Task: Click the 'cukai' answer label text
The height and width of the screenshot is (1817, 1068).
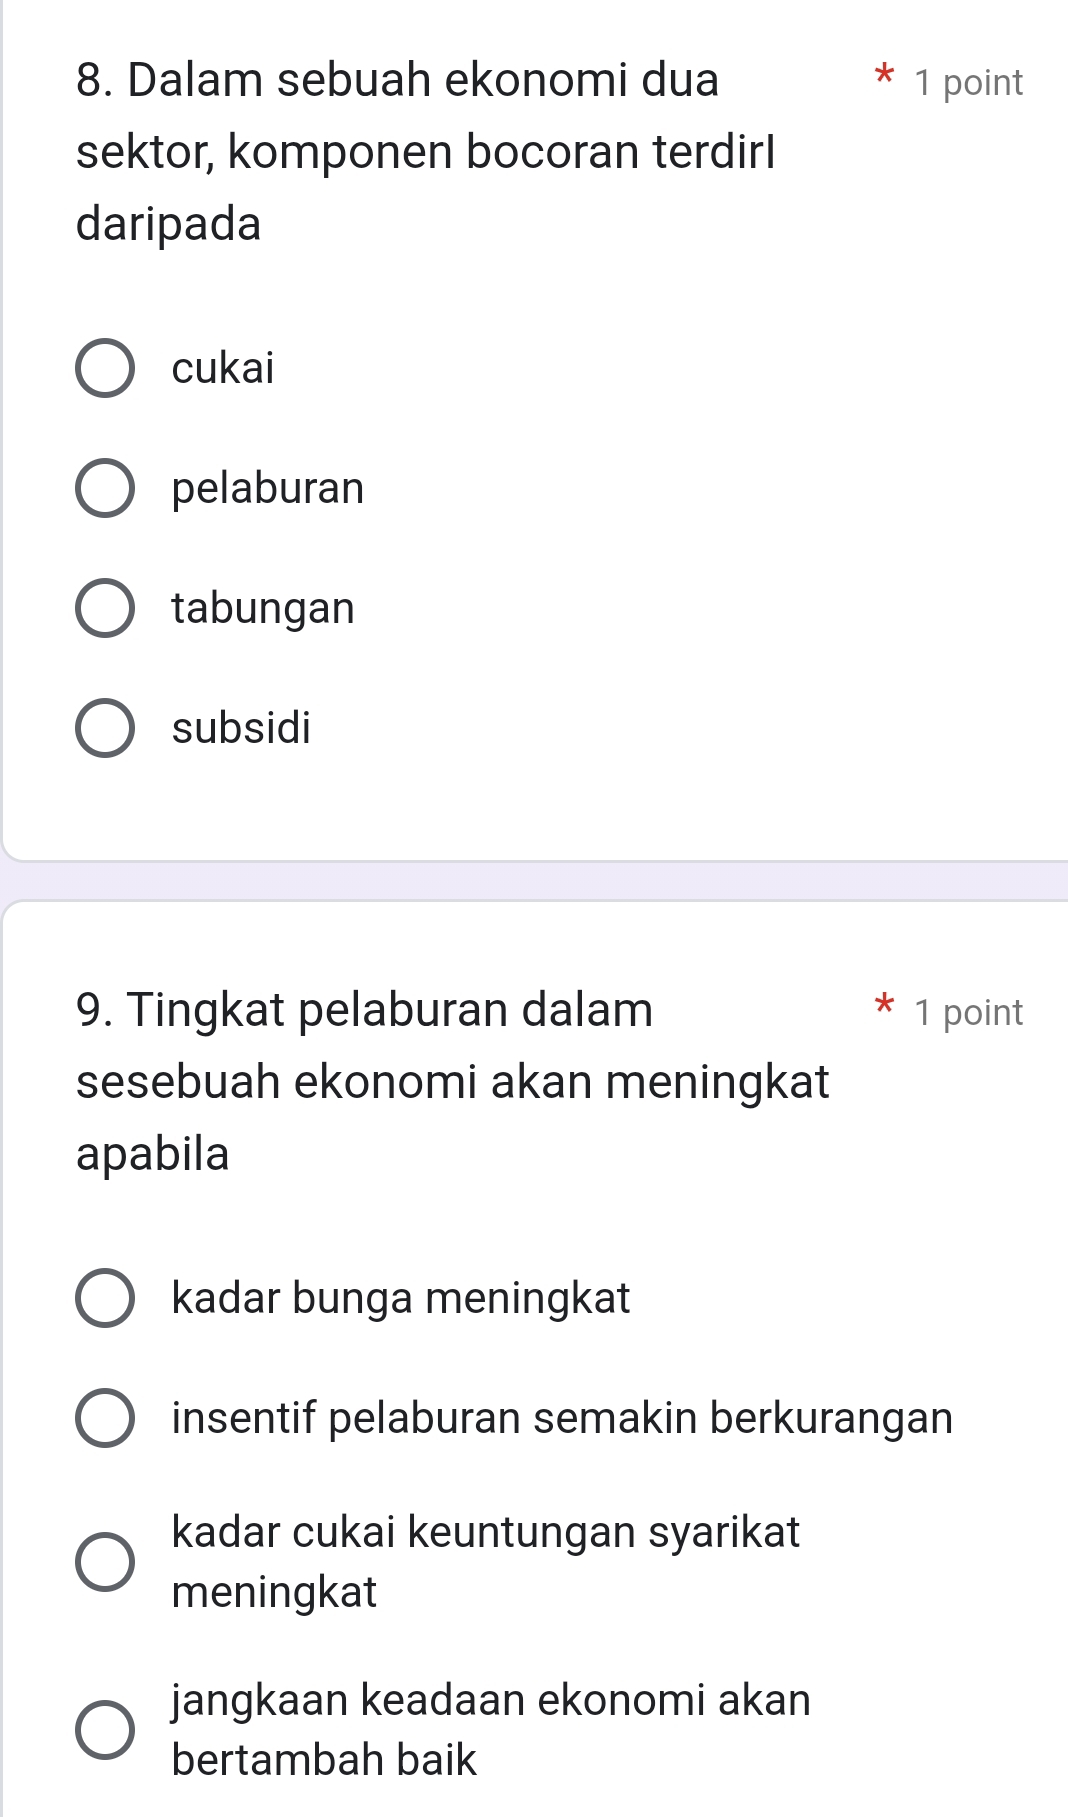Action: [223, 369]
